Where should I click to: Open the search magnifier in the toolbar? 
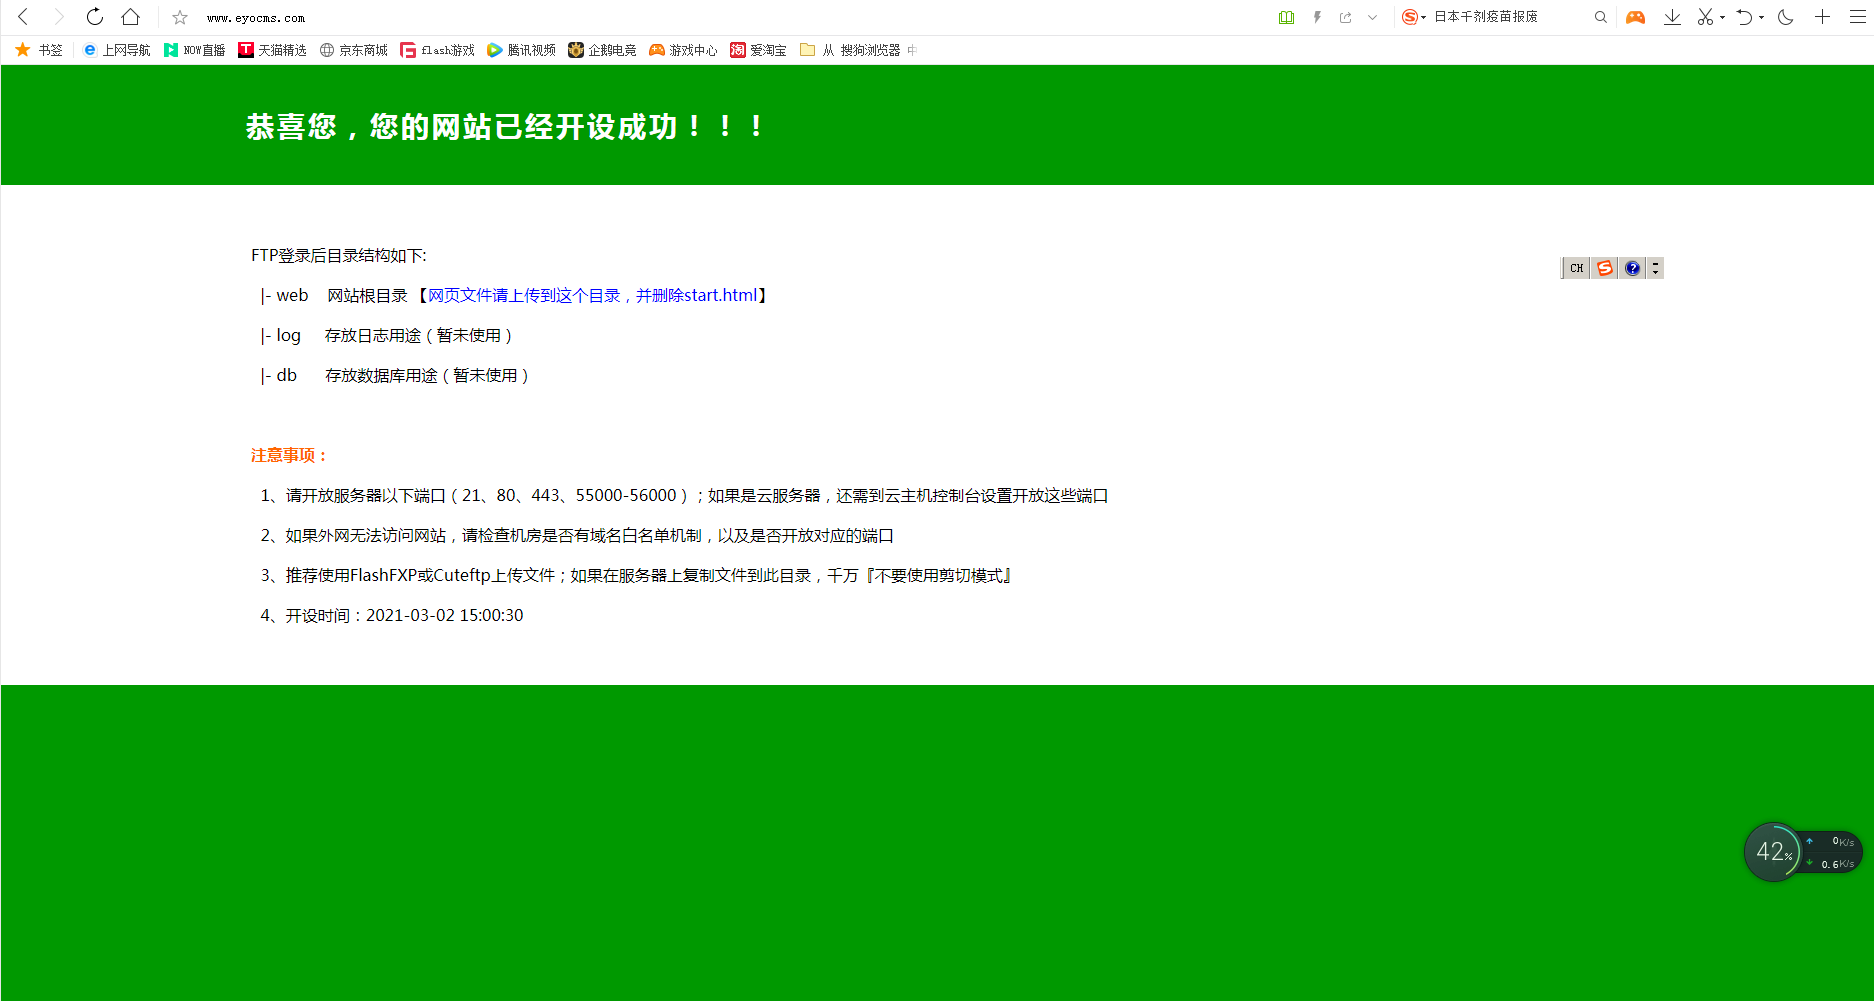[x=1601, y=17]
